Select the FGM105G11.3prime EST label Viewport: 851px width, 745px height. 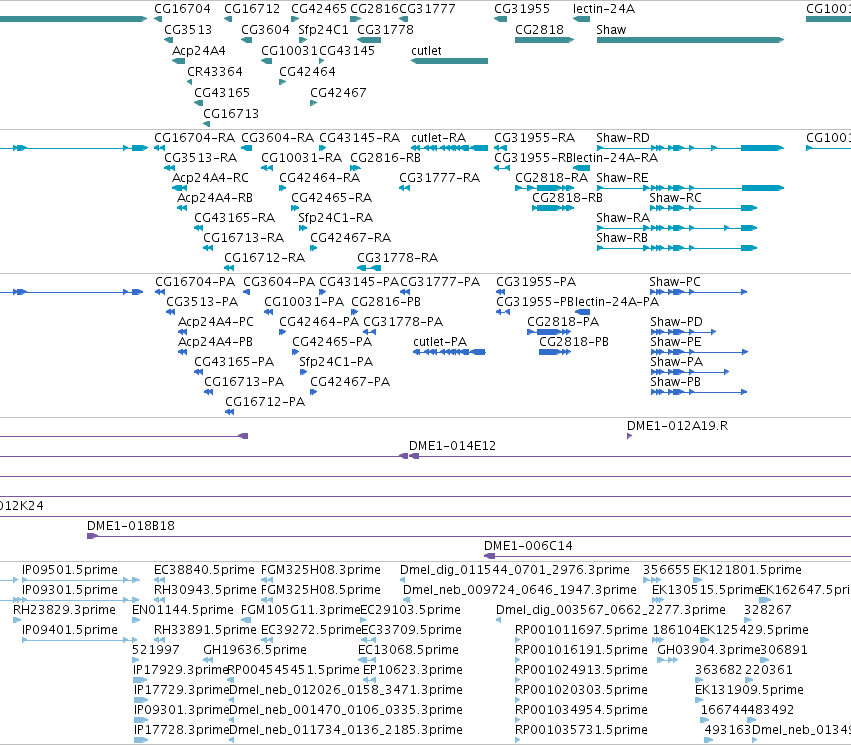tap(301, 610)
